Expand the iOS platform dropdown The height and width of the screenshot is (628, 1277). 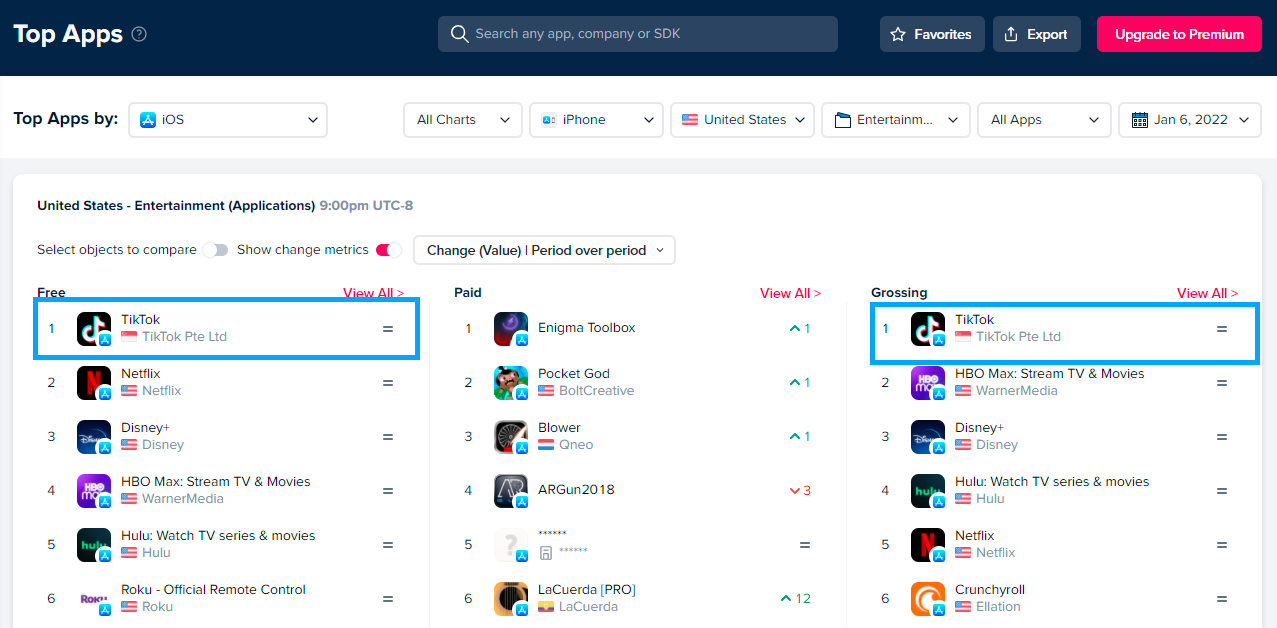pyautogui.click(x=228, y=120)
